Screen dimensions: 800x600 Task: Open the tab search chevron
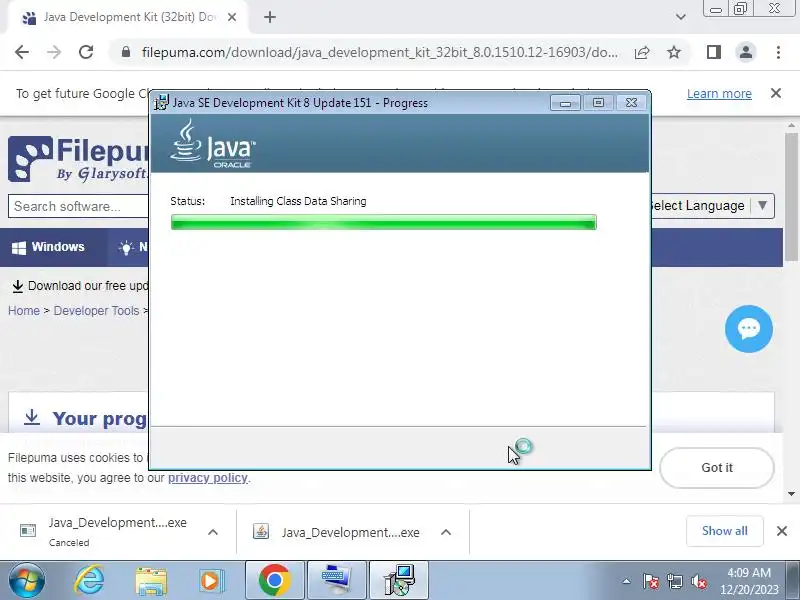681,17
